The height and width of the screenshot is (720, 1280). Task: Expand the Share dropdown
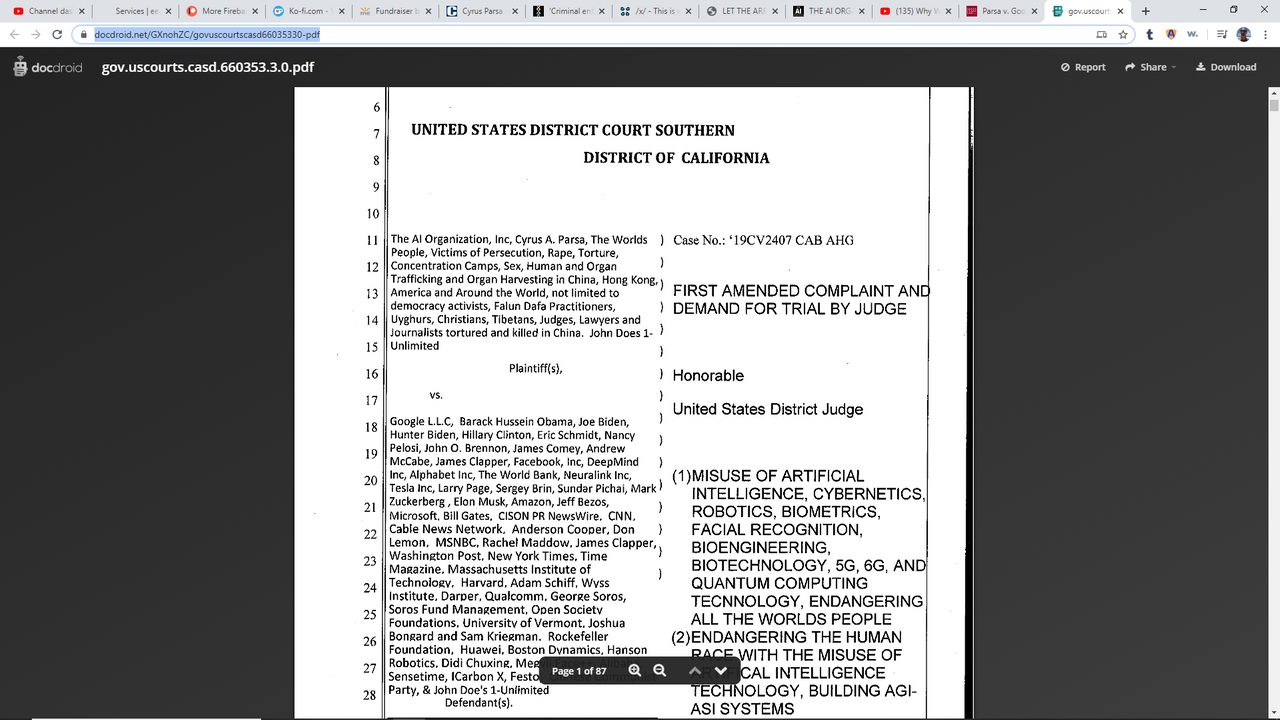(1150, 67)
